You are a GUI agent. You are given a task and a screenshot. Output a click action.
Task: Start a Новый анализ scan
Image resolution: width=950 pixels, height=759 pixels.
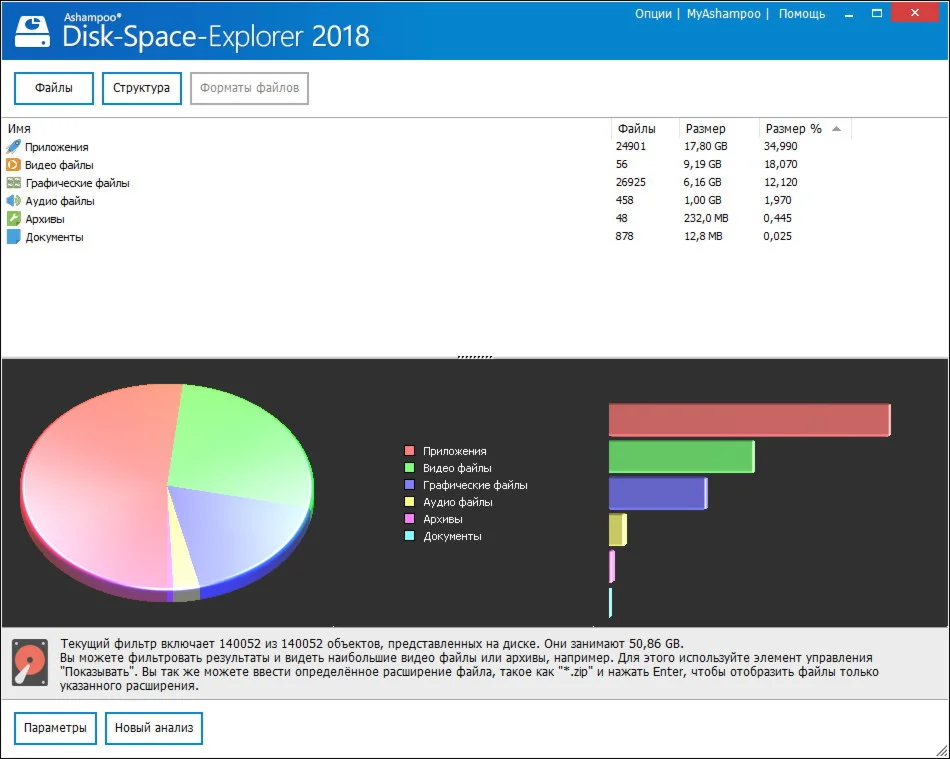(154, 728)
